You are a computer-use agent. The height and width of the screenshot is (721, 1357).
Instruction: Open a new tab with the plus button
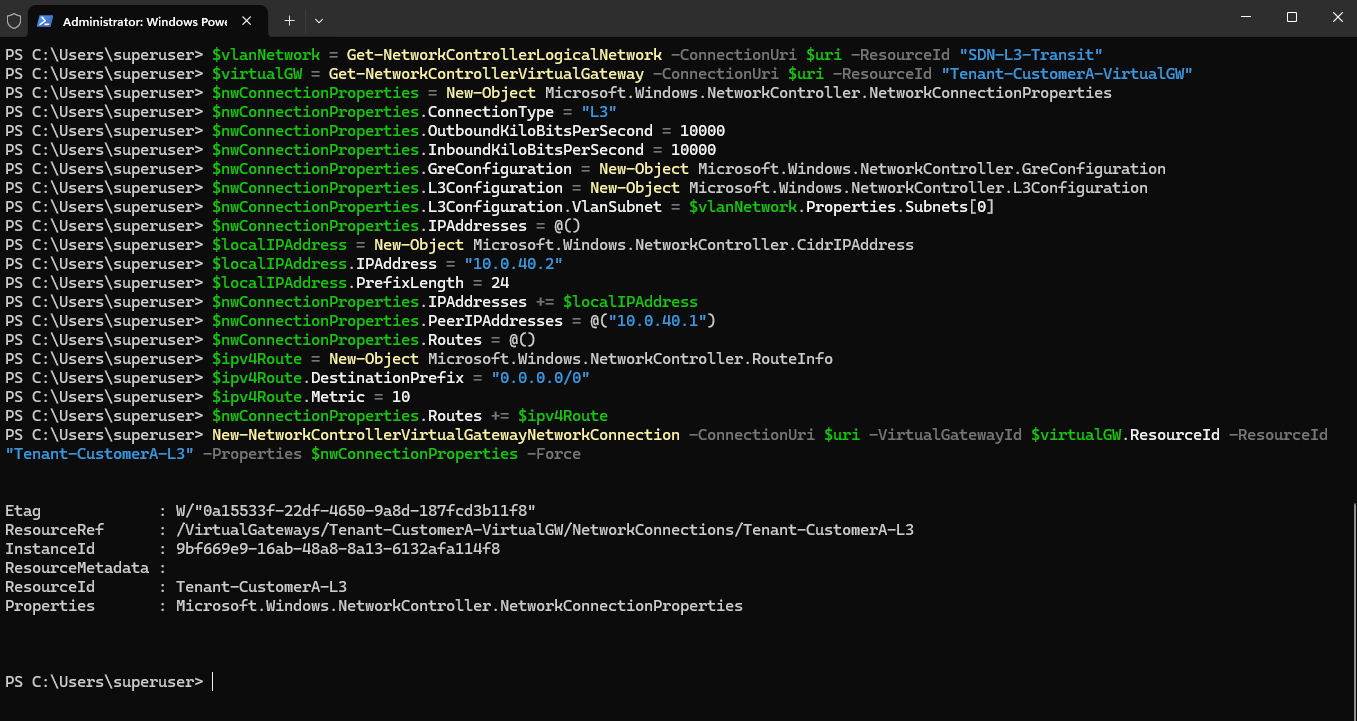pyautogui.click(x=289, y=20)
